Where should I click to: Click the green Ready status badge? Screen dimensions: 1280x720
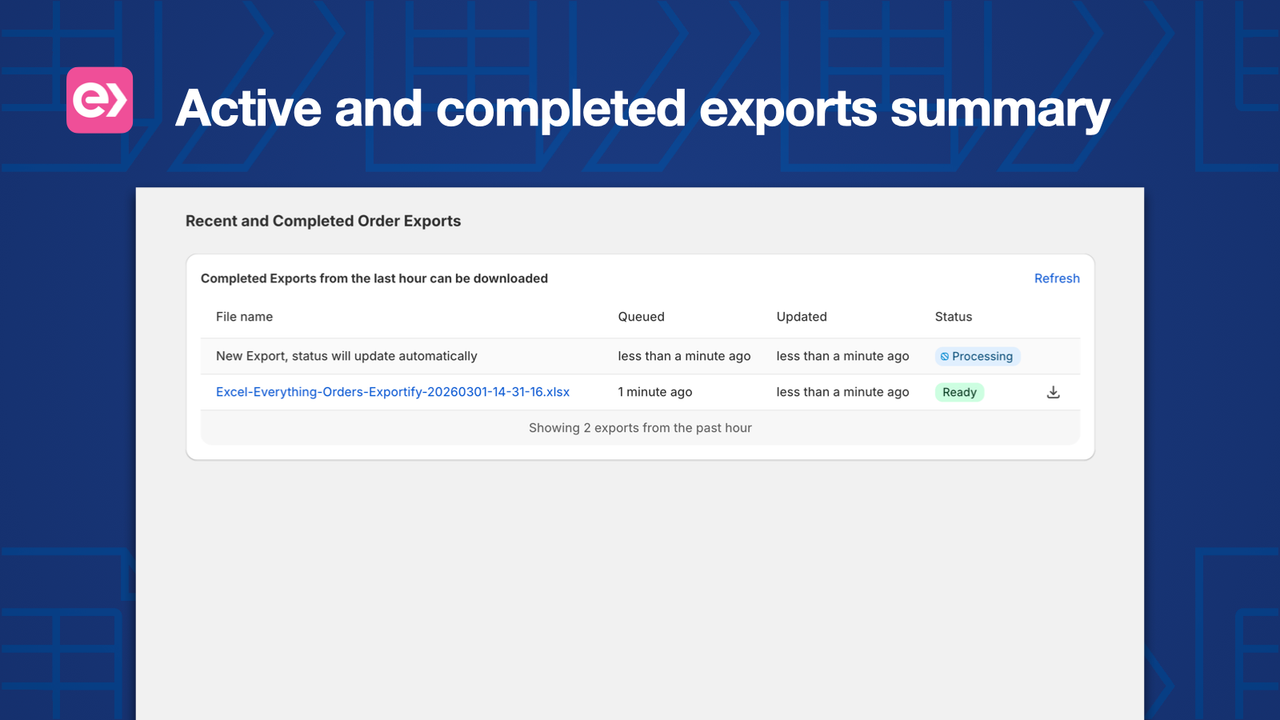point(959,392)
